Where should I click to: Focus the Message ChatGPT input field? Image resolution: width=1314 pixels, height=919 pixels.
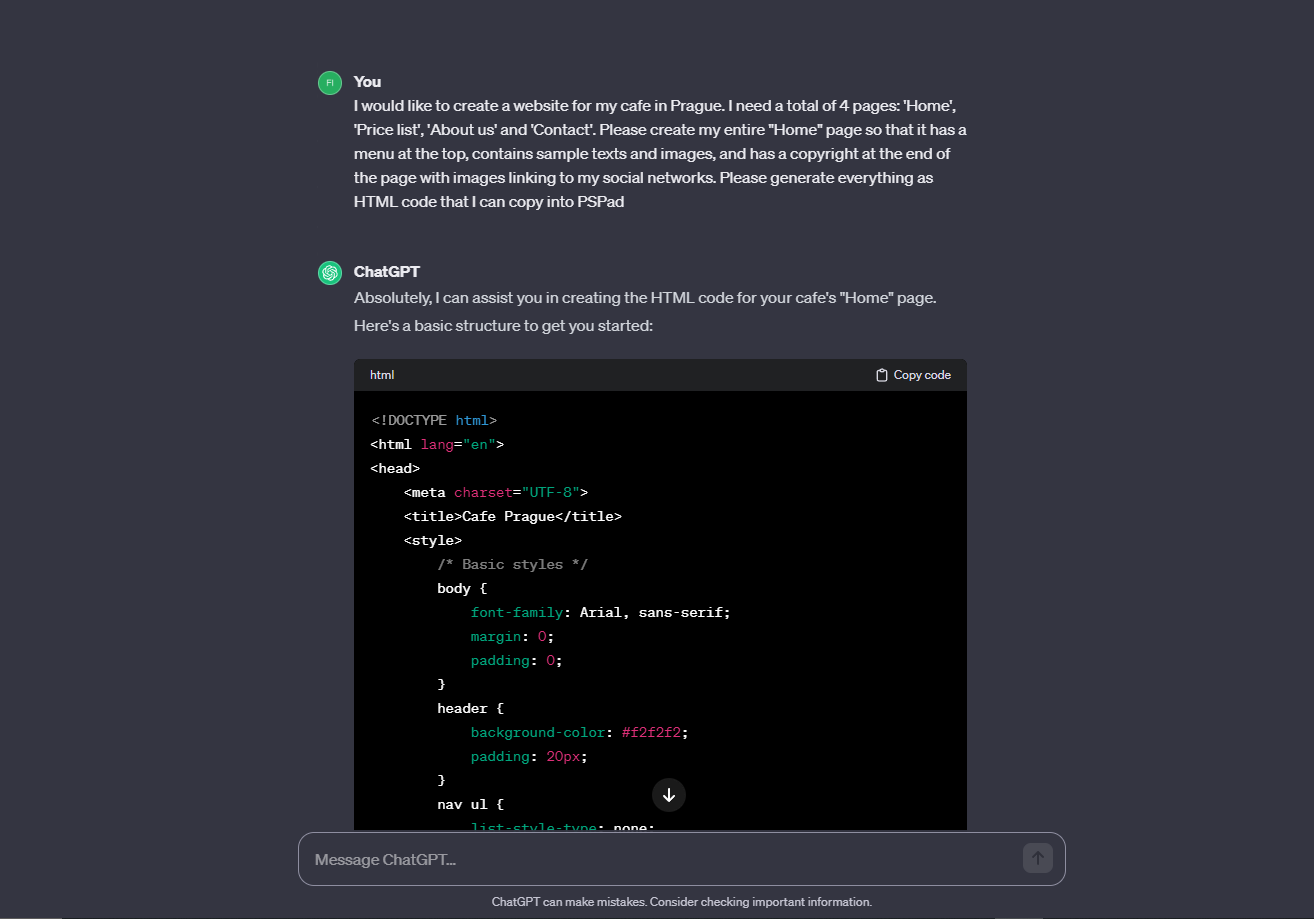pyautogui.click(x=682, y=859)
